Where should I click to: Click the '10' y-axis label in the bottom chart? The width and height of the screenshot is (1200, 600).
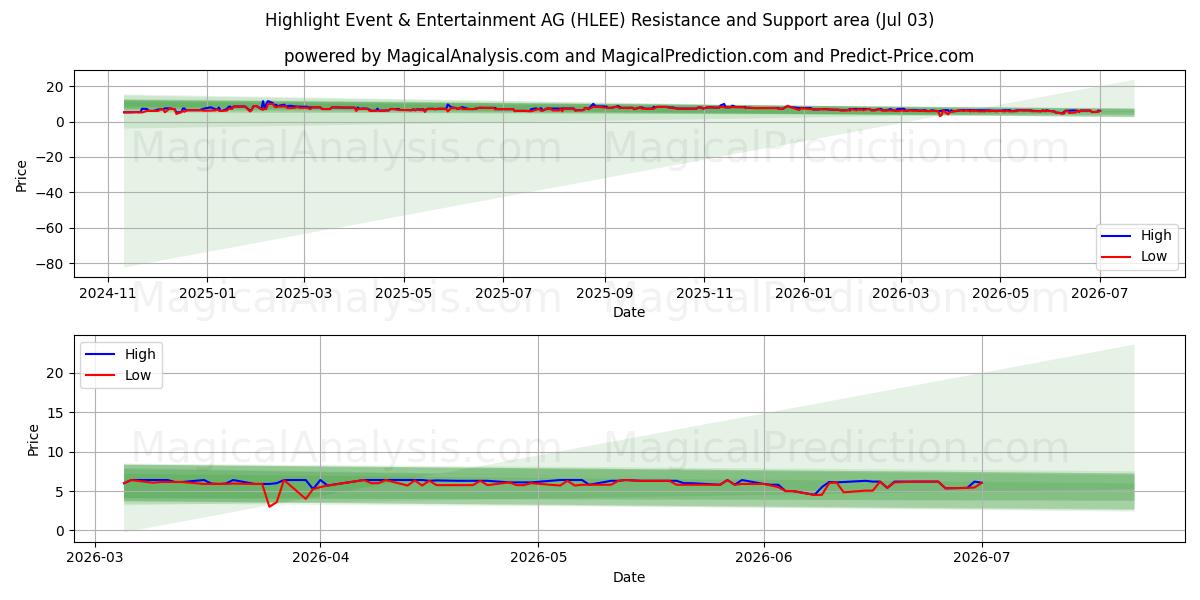point(57,452)
